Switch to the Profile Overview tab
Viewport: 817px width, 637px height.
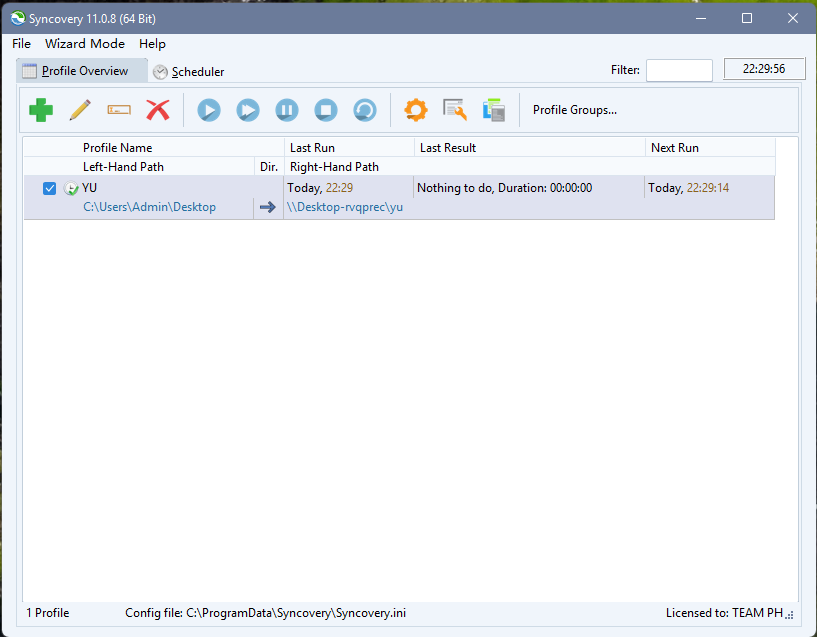point(82,71)
